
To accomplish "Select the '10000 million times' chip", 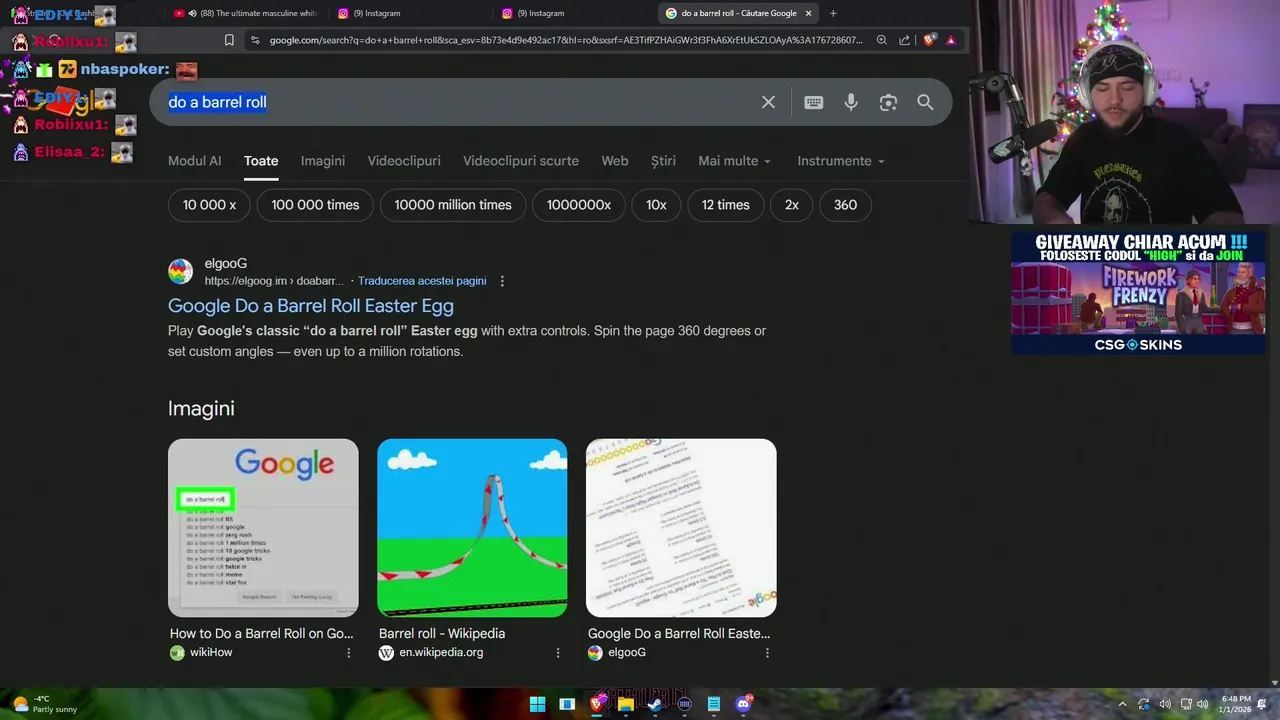I will point(453,205).
